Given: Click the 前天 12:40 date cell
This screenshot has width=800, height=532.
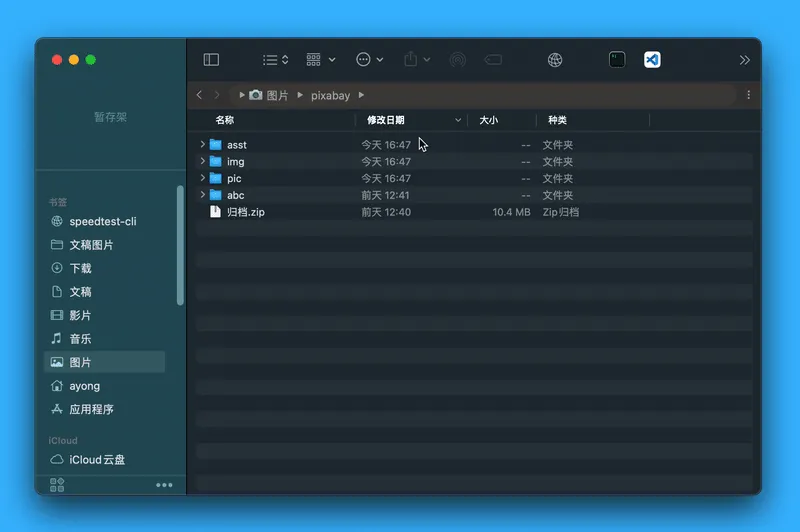Looking at the screenshot, I should point(386,212).
